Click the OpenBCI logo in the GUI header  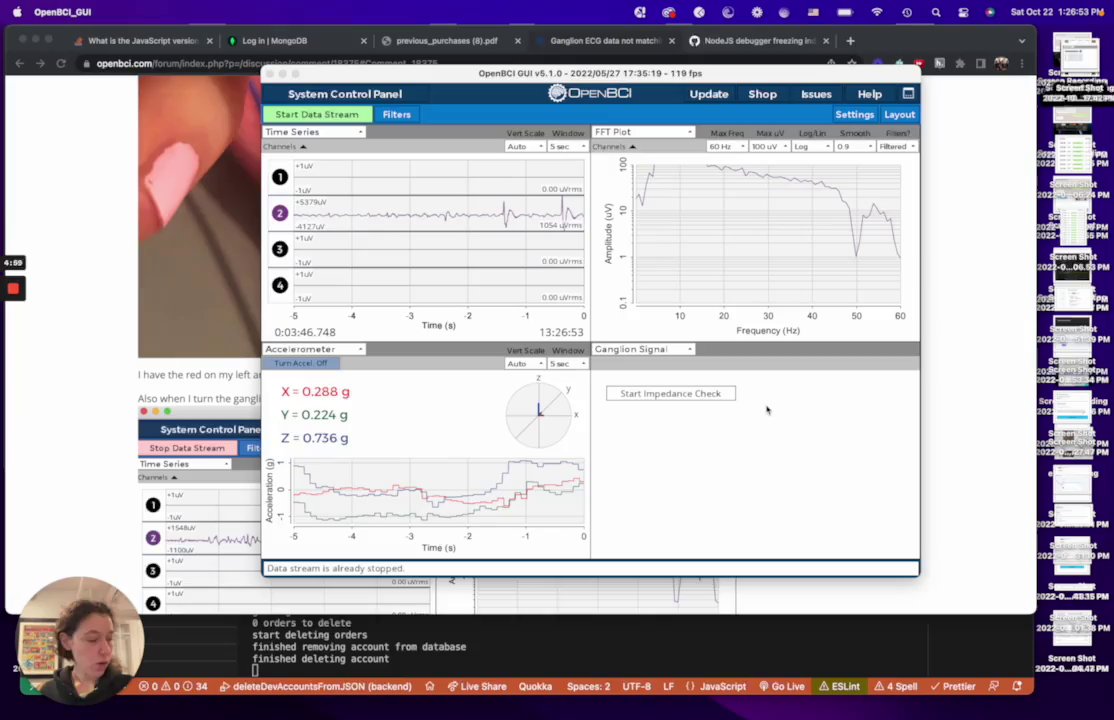pyautogui.click(x=590, y=93)
